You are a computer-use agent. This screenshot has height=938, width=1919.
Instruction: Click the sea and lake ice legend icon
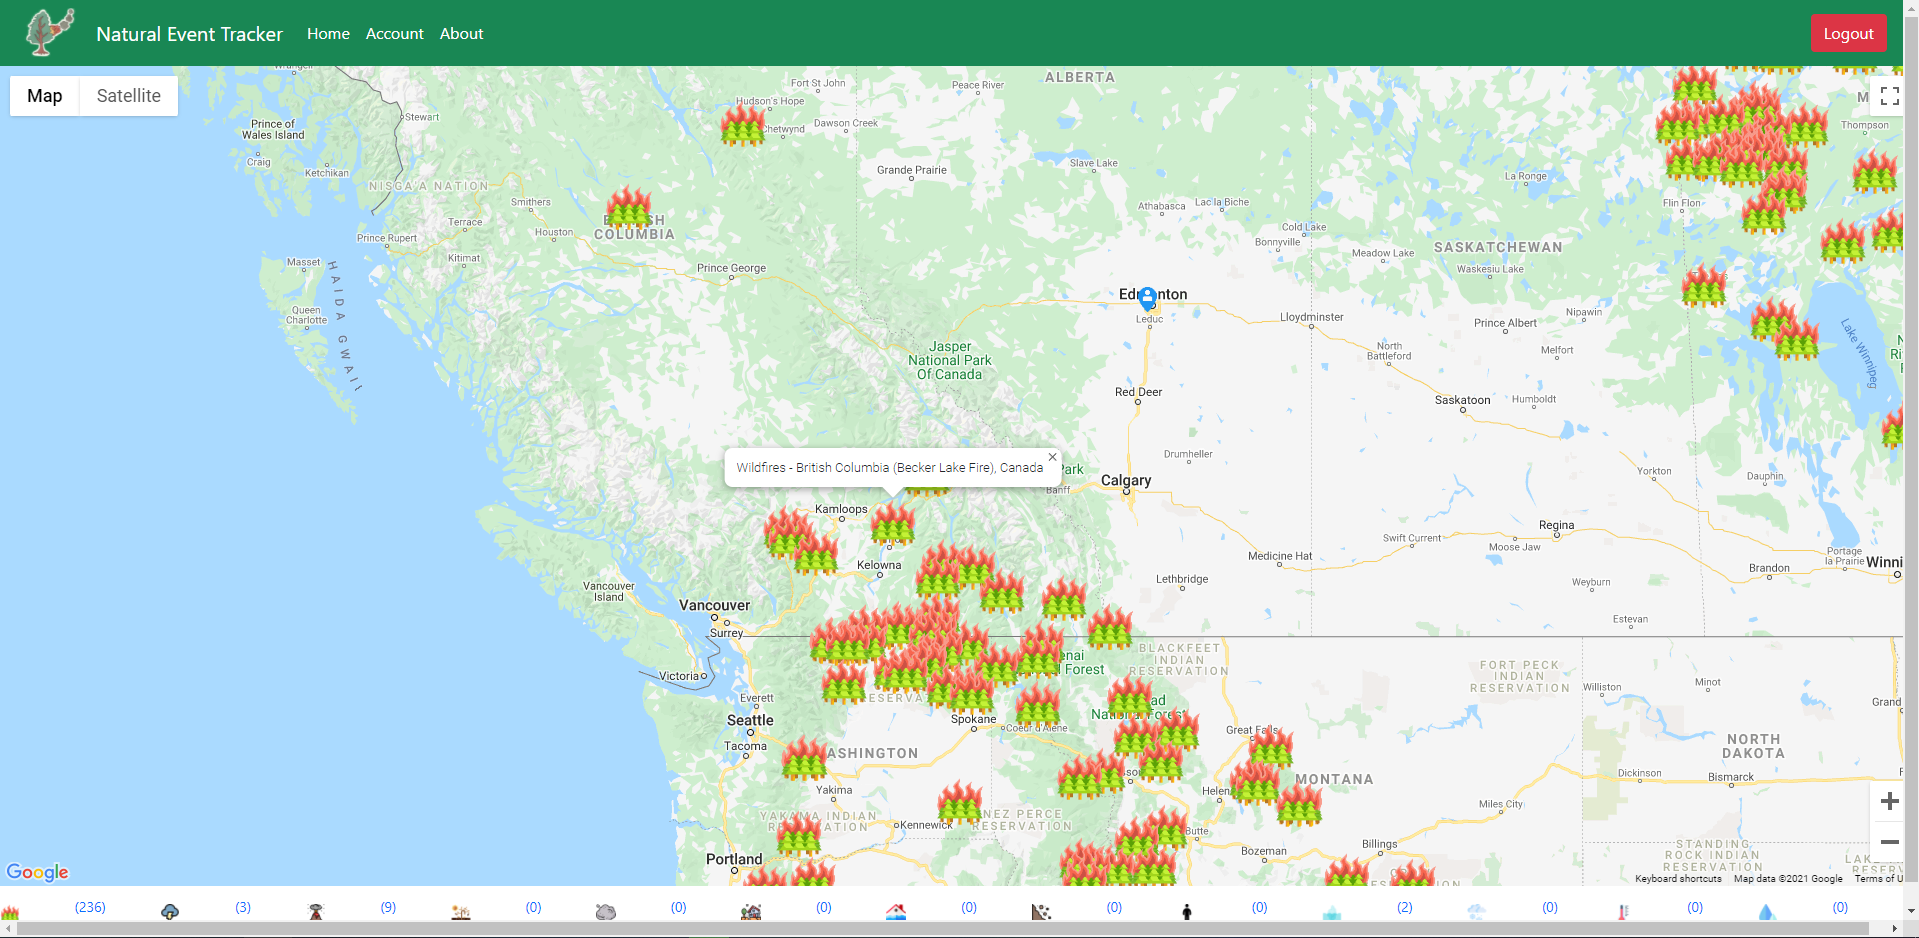1332,911
